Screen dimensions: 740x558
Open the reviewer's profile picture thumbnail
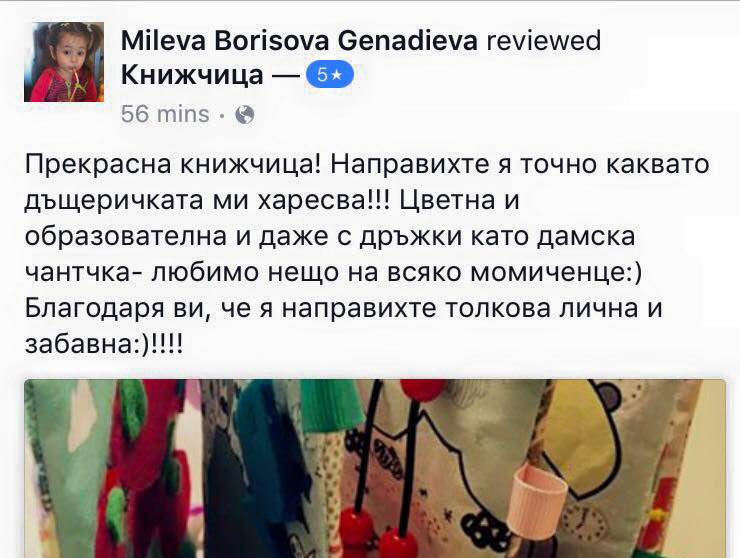point(64,62)
